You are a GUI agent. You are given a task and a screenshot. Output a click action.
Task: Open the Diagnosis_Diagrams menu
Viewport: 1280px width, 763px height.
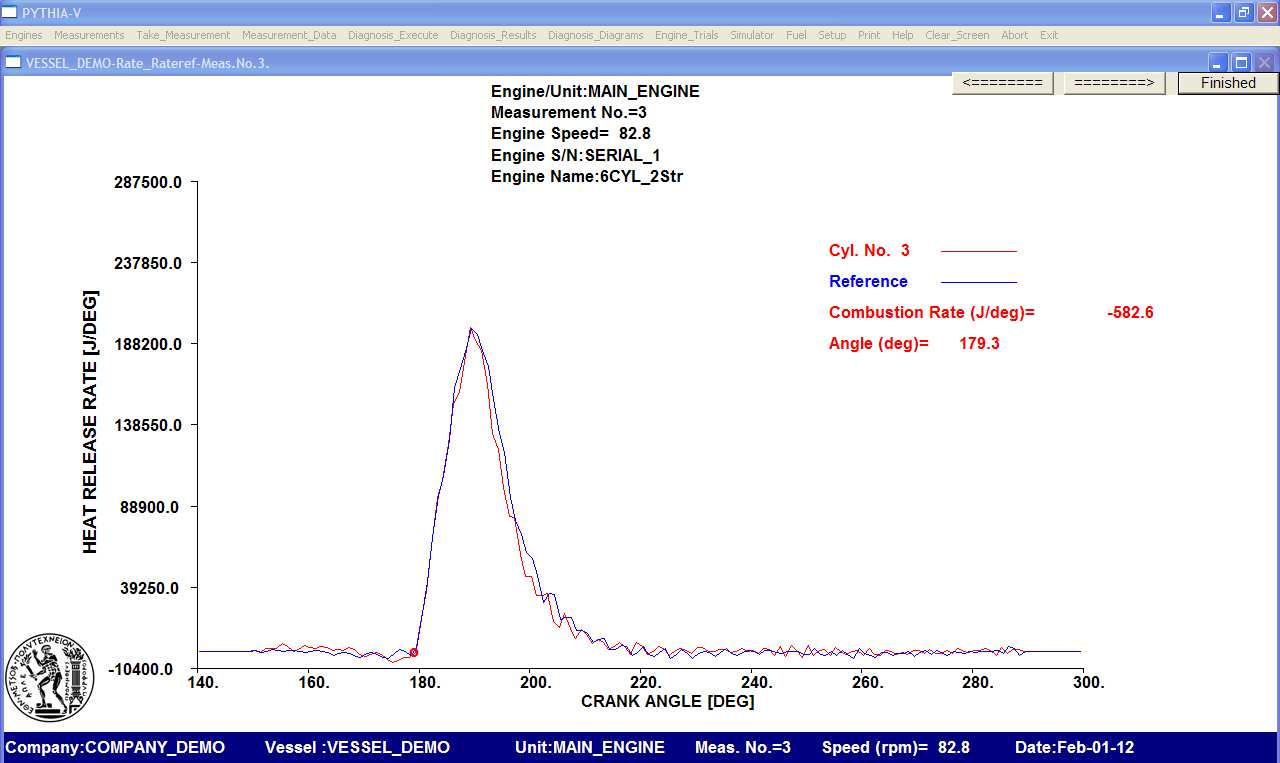(596, 35)
